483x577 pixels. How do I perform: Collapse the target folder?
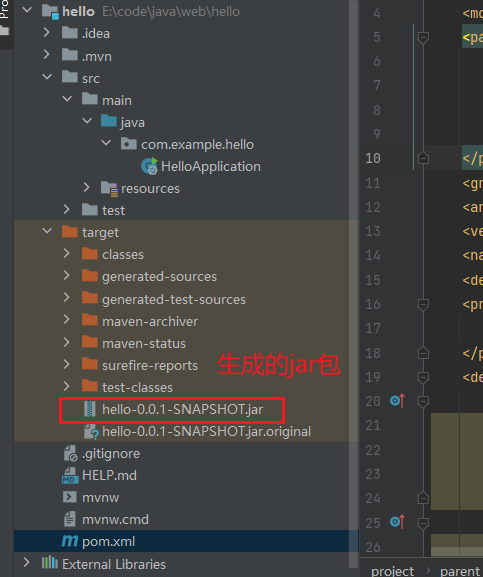point(47,231)
